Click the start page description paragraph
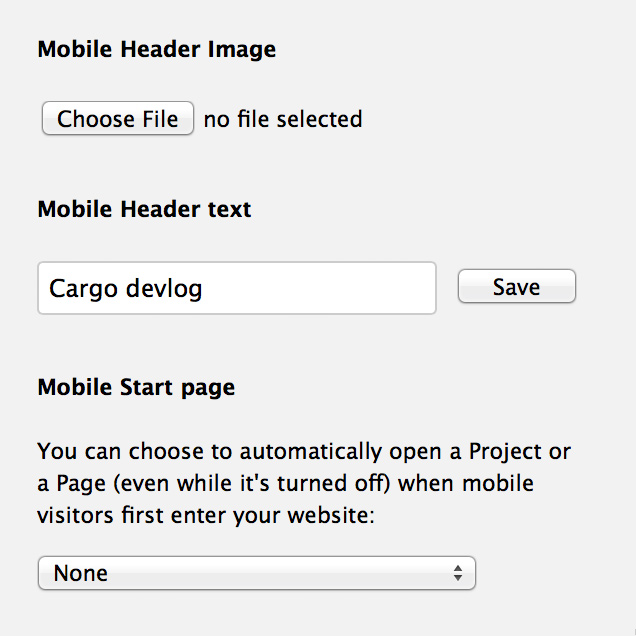This screenshot has height=636, width=636. tap(304, 483)
